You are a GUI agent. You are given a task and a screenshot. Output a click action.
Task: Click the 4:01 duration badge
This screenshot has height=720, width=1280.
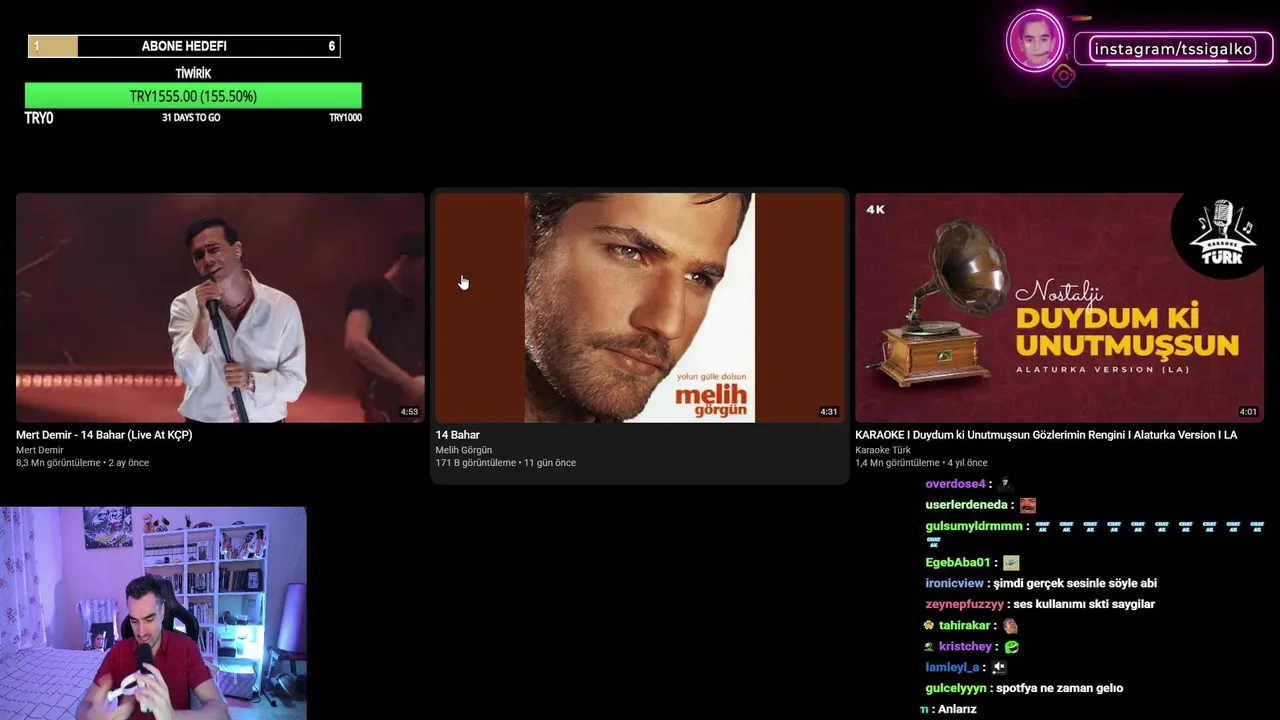point(1248,412)
